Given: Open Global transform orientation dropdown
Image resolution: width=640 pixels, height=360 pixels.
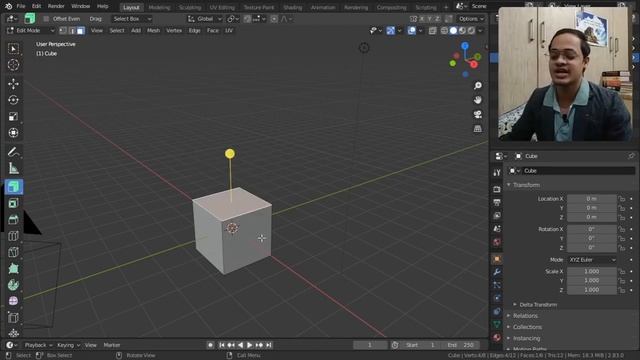Looking at the screenshot, I should pos(204,19).
